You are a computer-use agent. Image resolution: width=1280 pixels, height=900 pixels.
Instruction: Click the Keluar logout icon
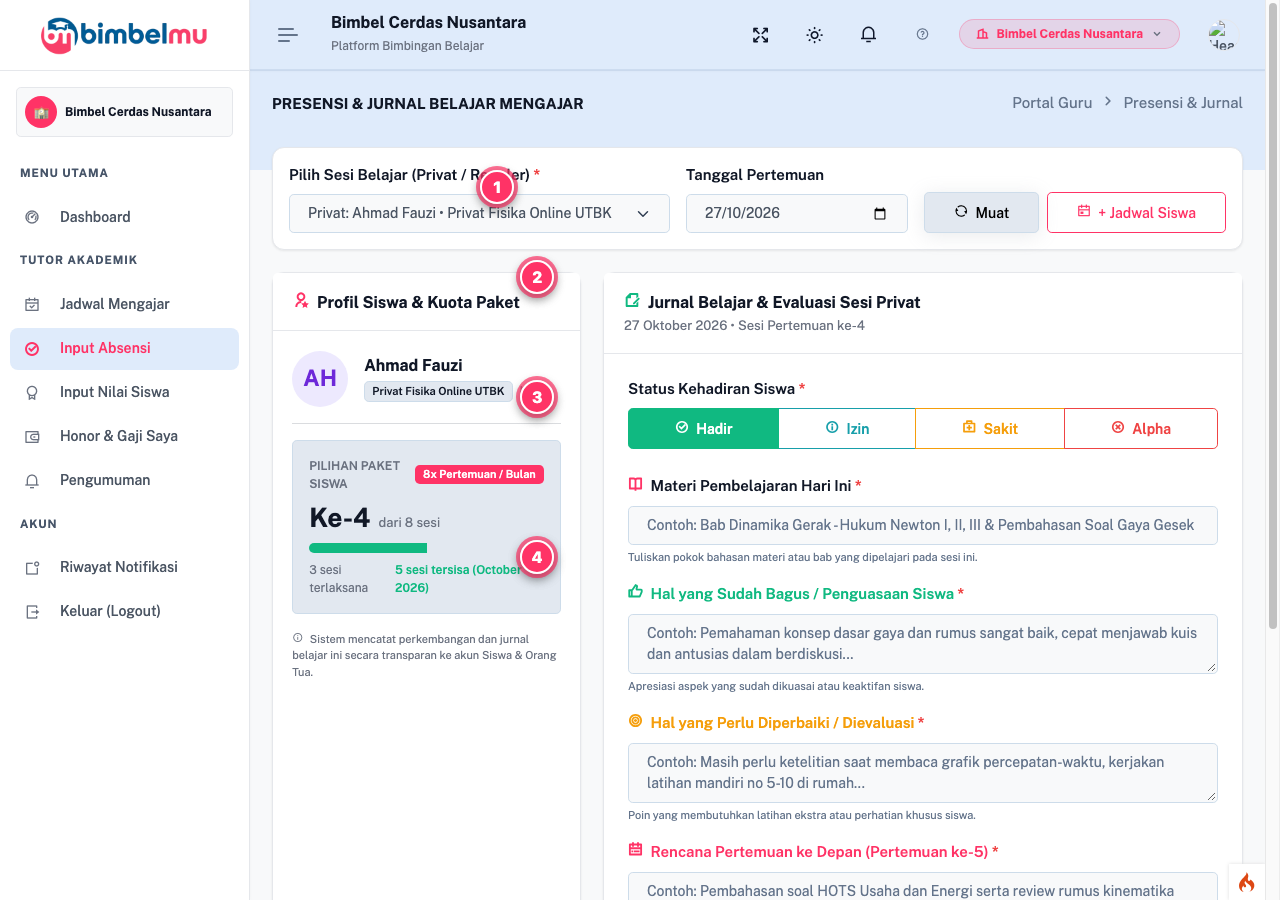32,611
